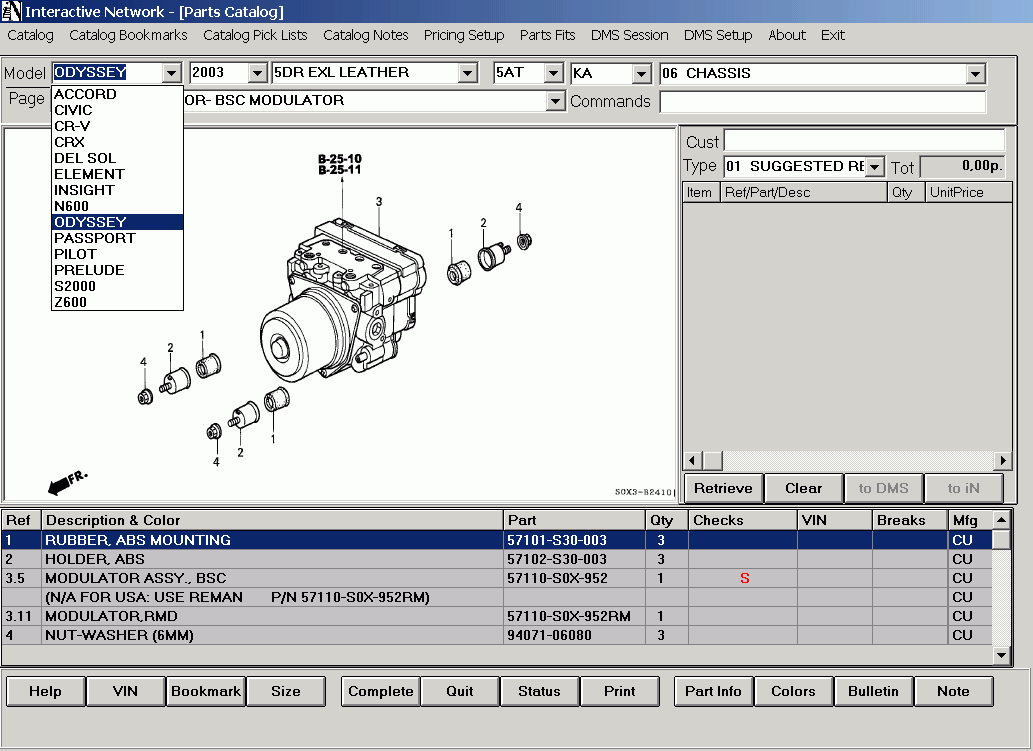Click the Note button
Screen dimensions: 1033x751
pyautogui.click(x=953, y=691)
